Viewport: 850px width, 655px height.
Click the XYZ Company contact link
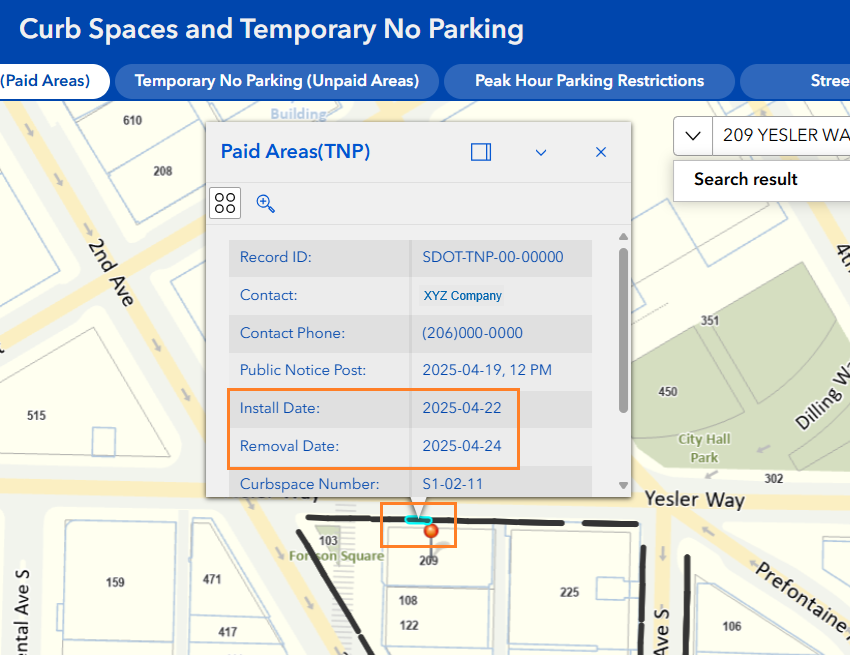coord(463,296)
